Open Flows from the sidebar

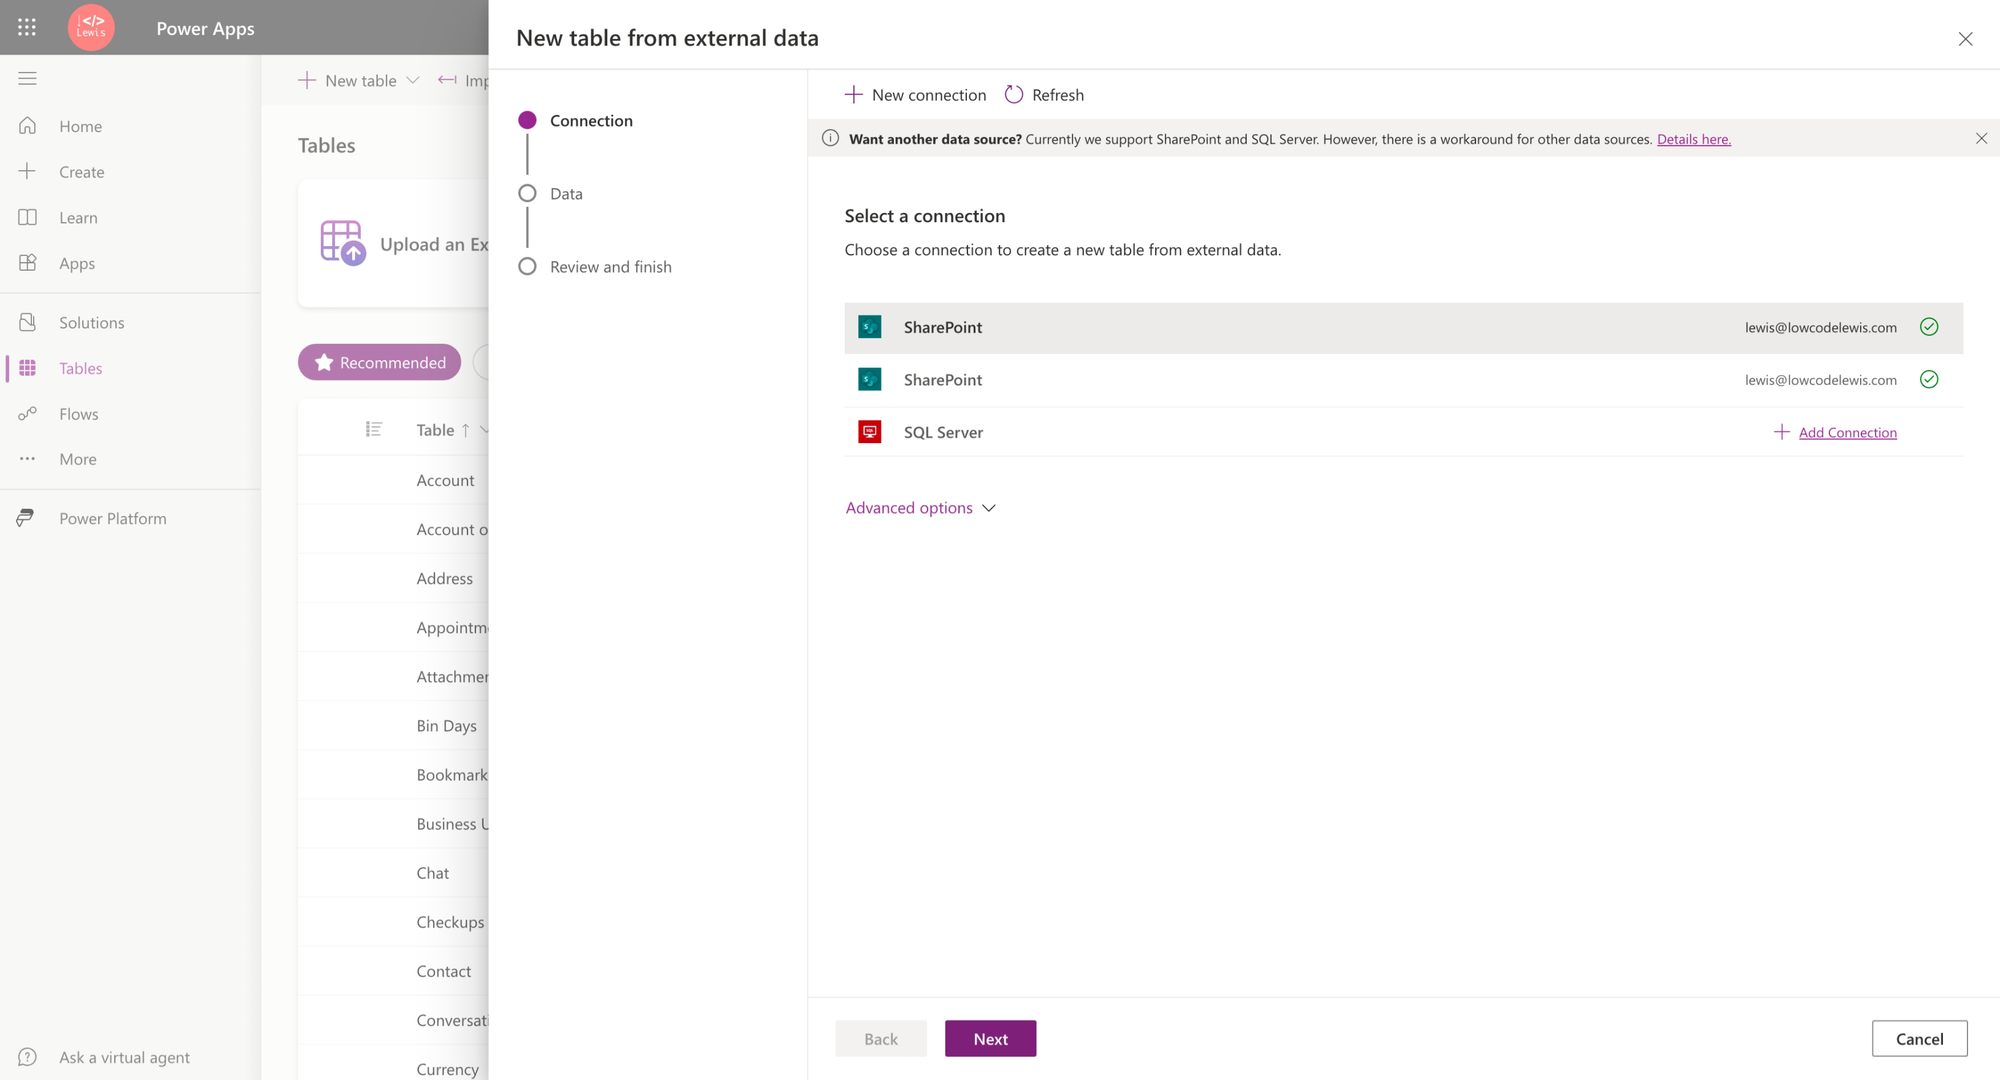(78, 414)
